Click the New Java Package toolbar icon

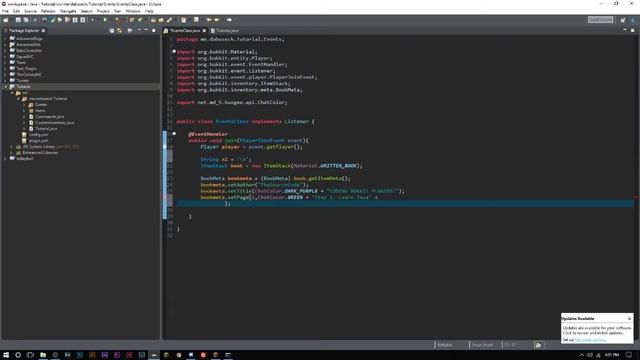(131, 20)
